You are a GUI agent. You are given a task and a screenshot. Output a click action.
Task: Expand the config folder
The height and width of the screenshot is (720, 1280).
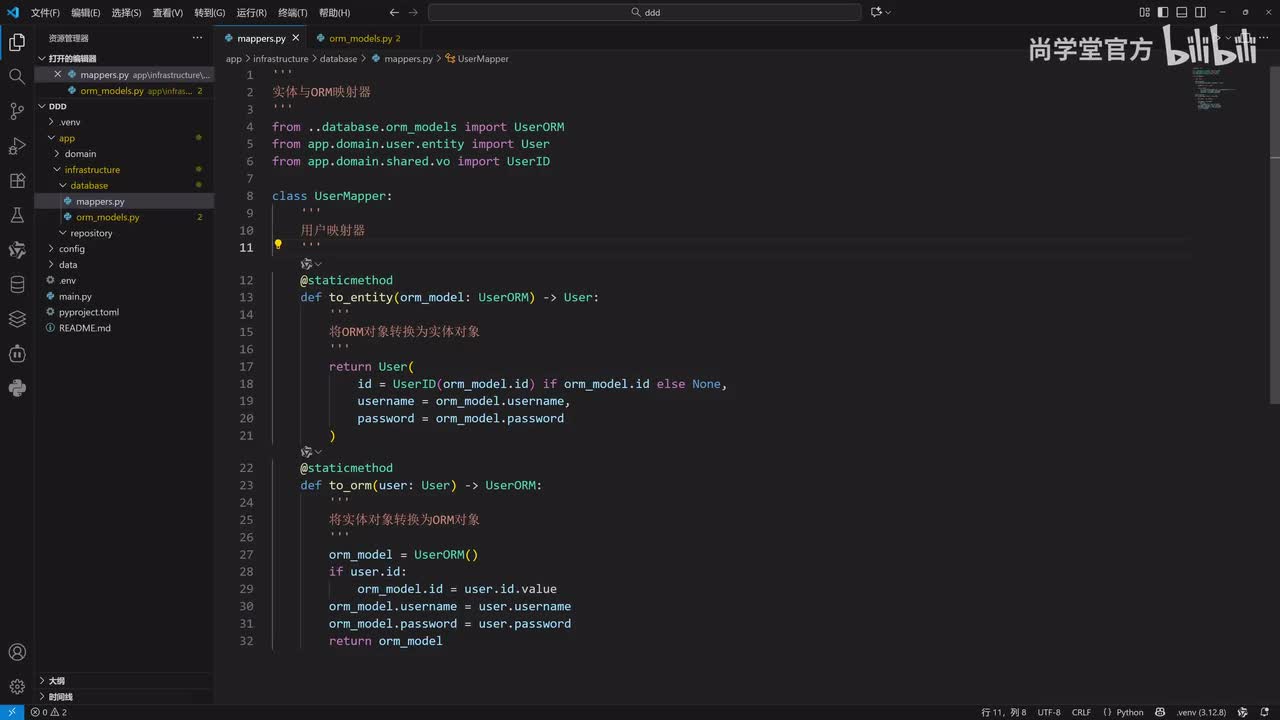pyautogui.click(x=124, y=249)
